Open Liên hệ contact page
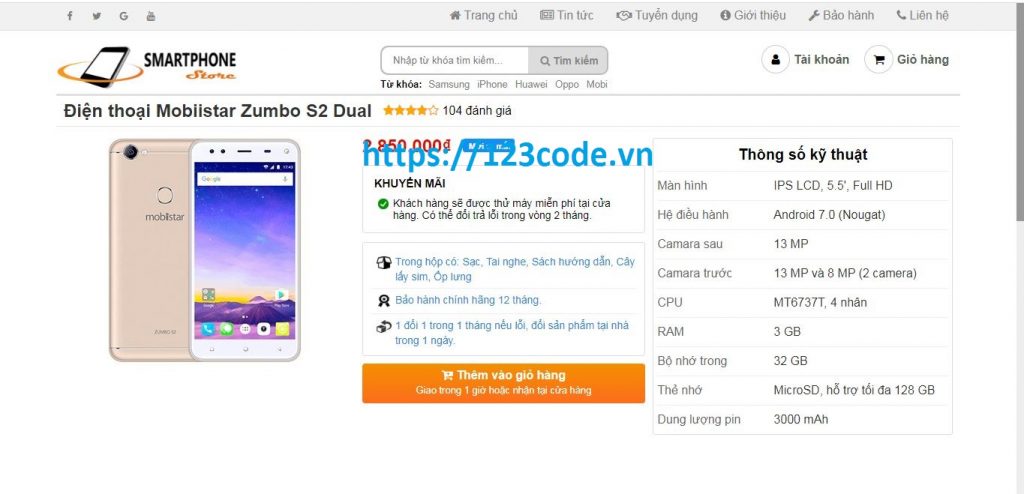The image size is (1024, 494). 922,15
